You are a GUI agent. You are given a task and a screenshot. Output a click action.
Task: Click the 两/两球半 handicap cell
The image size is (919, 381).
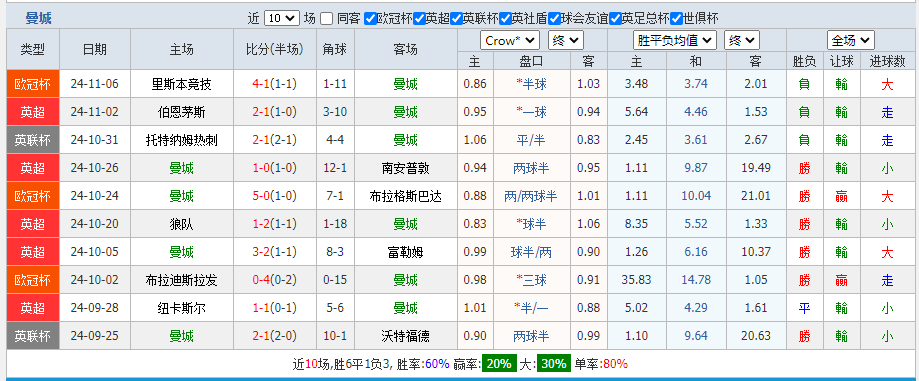coord(531,196)
